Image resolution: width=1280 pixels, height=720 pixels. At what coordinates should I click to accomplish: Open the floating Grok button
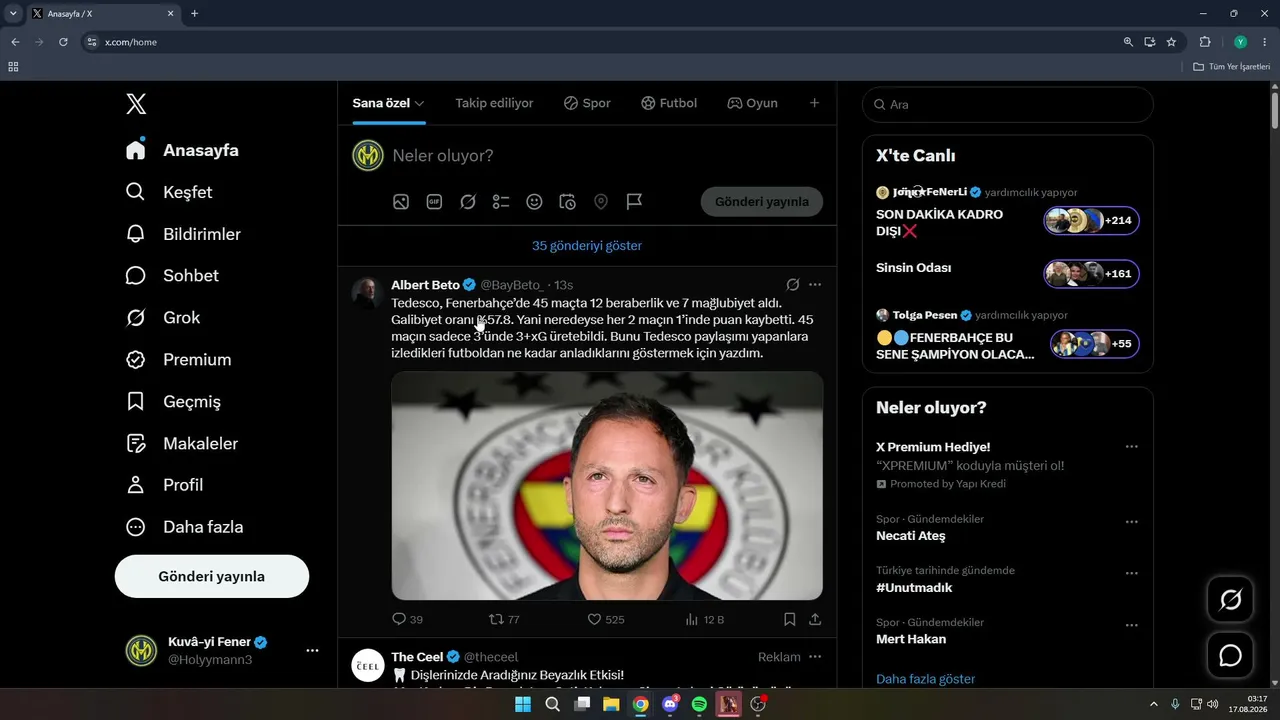coord(1231,600)
